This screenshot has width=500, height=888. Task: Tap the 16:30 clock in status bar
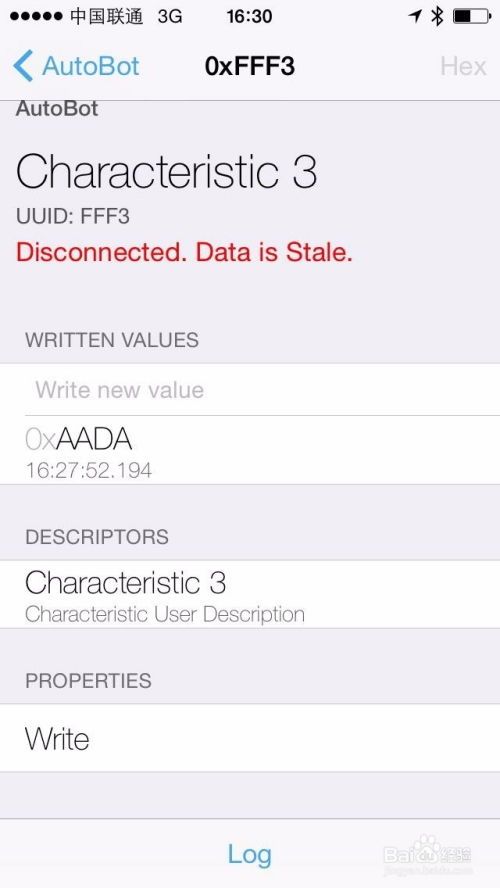249,17
